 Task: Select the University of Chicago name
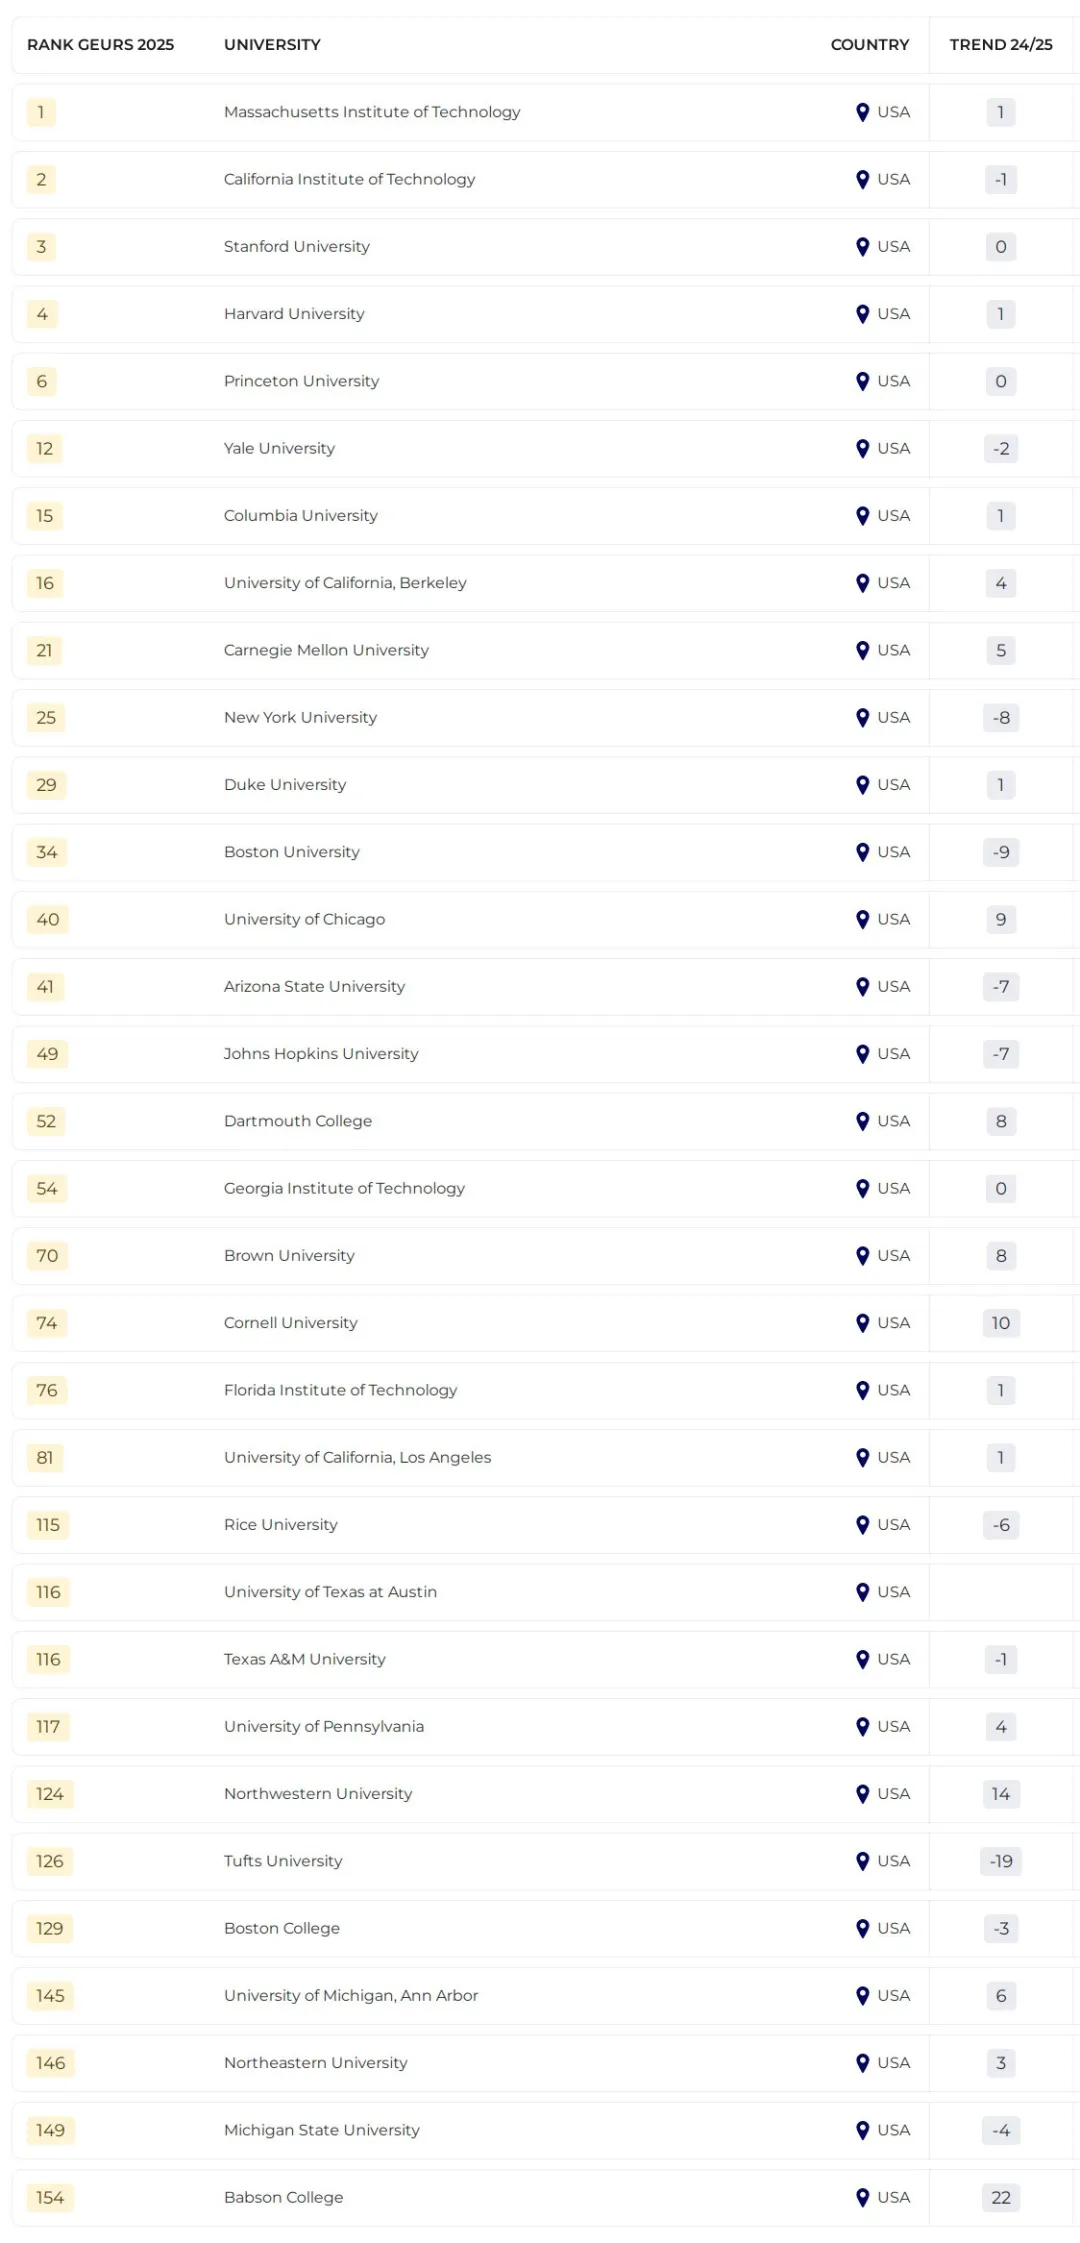[x=304, y=919]
